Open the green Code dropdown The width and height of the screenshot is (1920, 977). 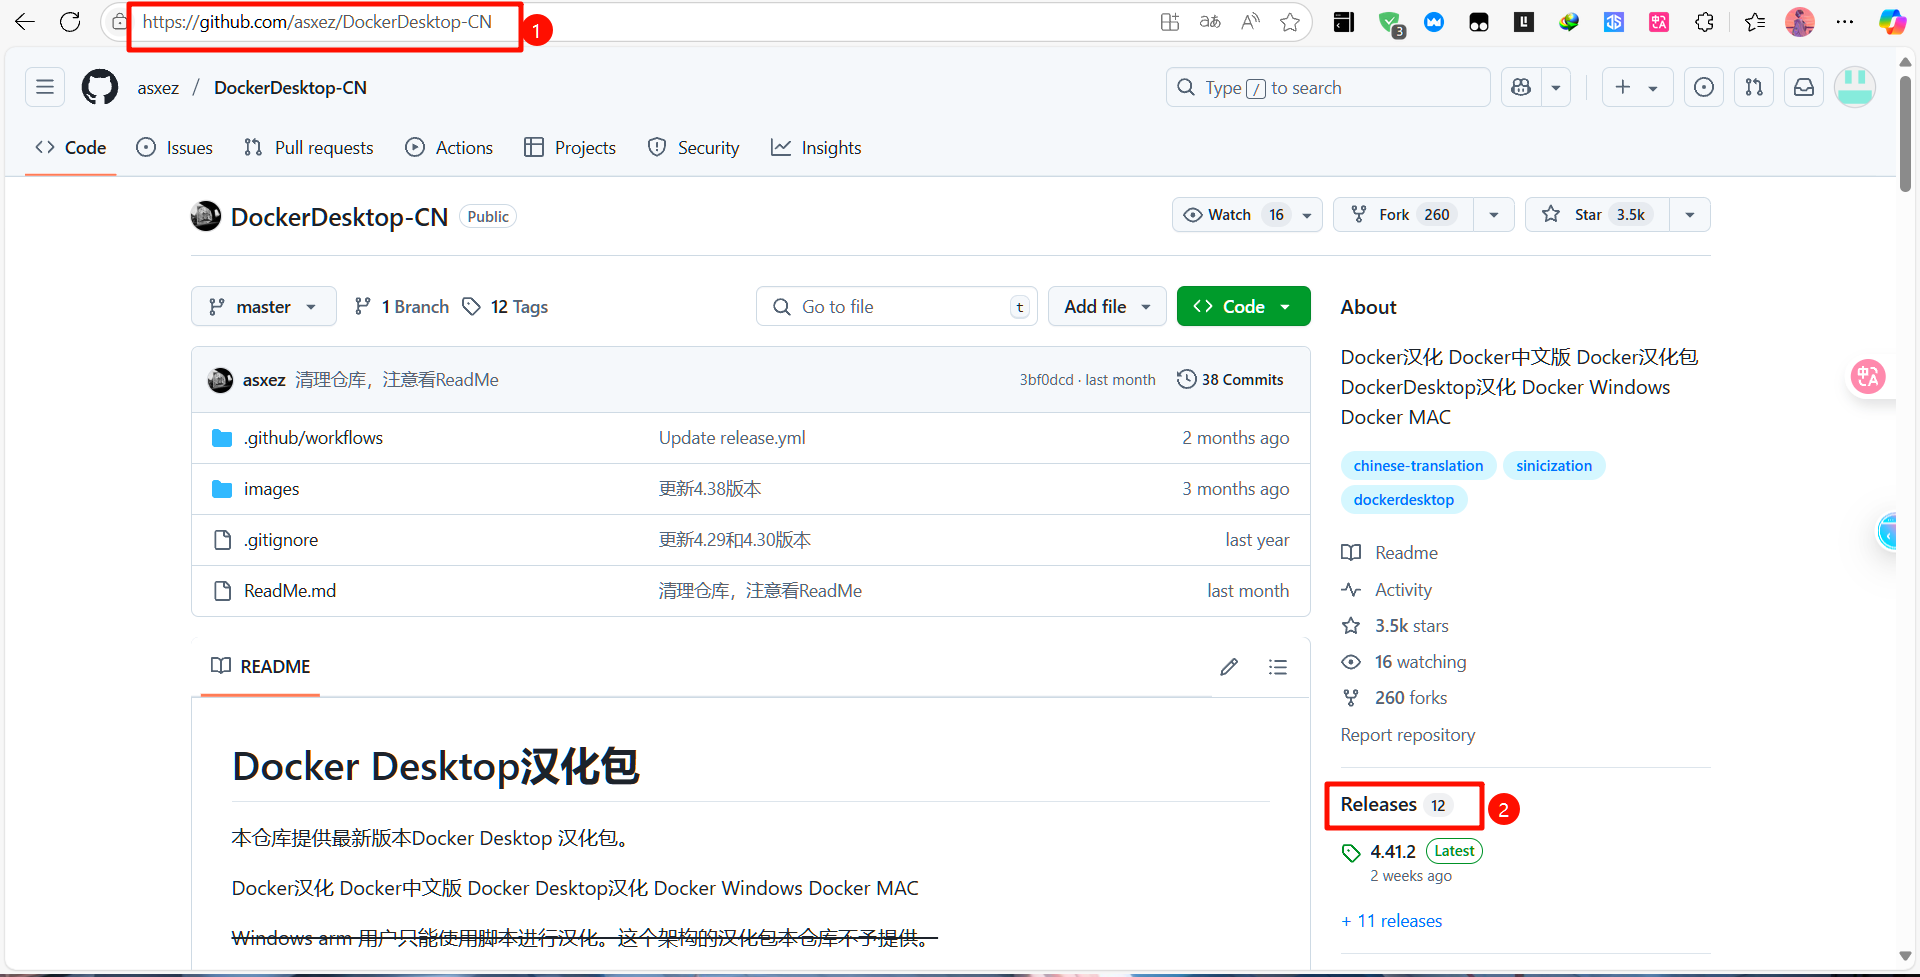pos(1243,307)
